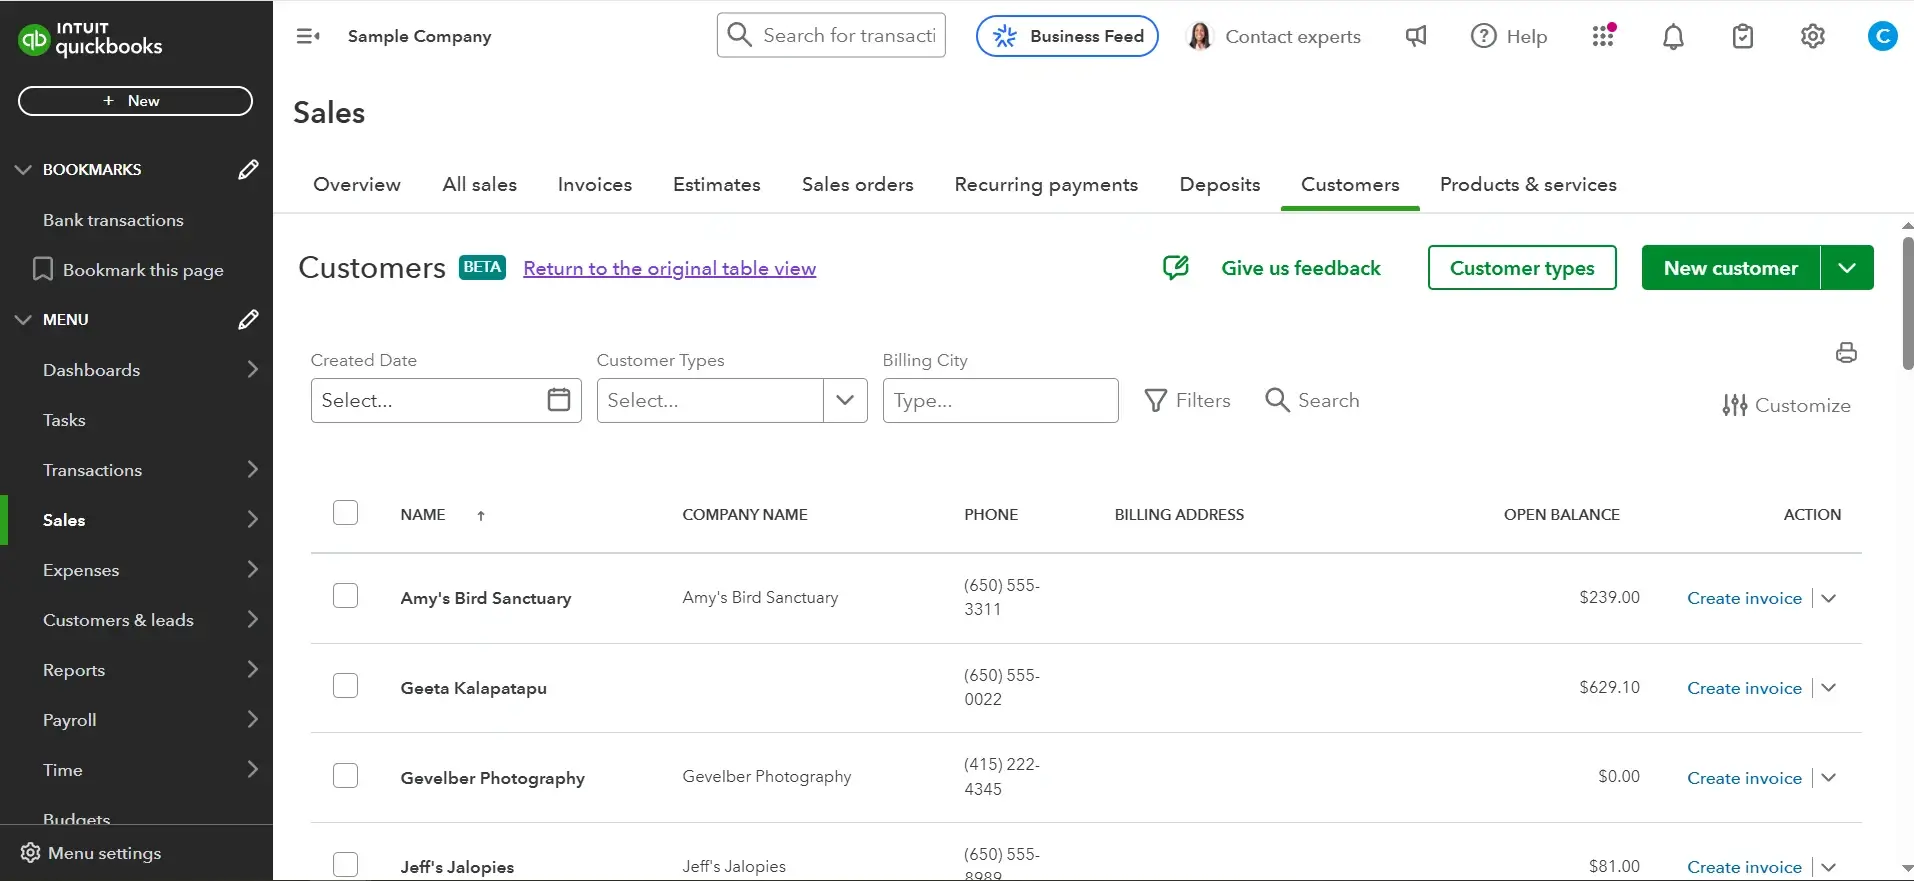This screenshot has height=881, width=1914.
Task: Click the Bookmark this page icon
Action: click(42, 269)
